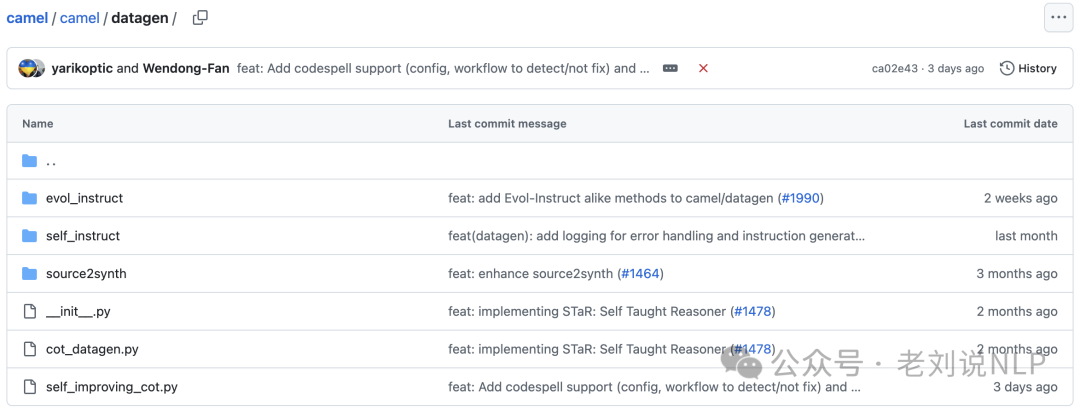Copy the datagen path with the copy icon

200,18
